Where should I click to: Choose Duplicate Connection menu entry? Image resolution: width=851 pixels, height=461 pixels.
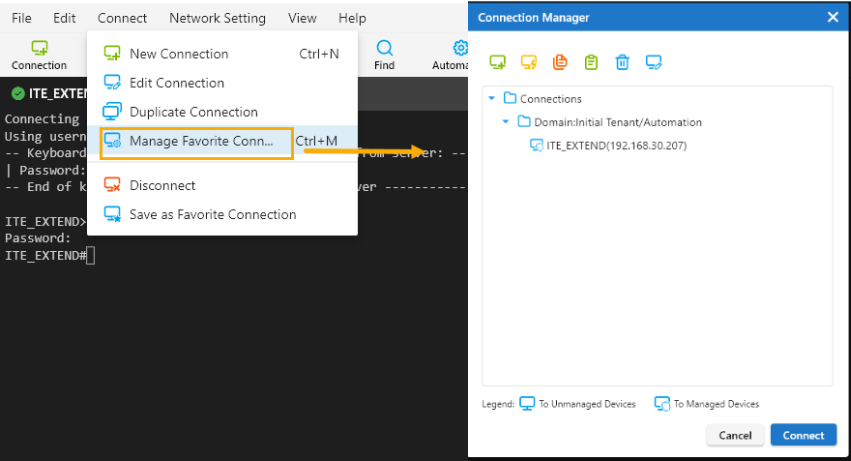[x=193, y=112]
